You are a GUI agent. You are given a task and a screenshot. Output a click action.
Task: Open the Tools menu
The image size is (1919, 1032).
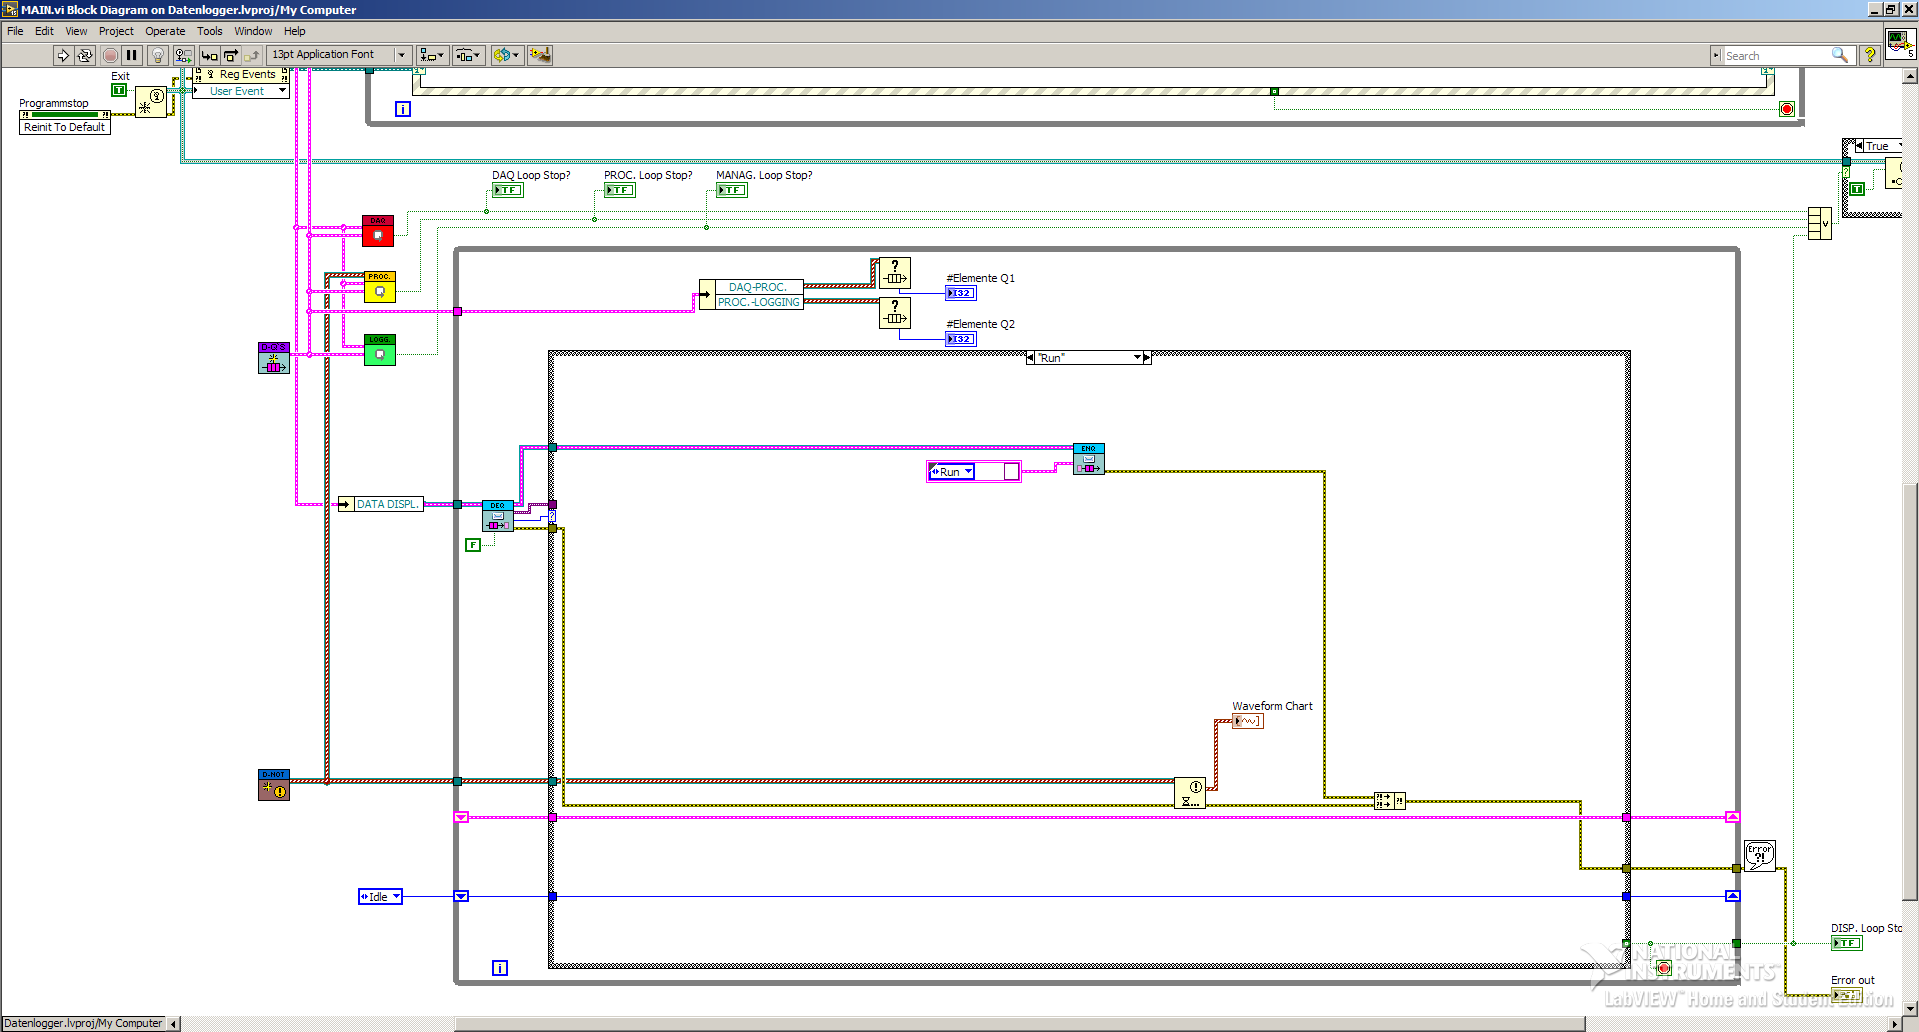point(210,31)
